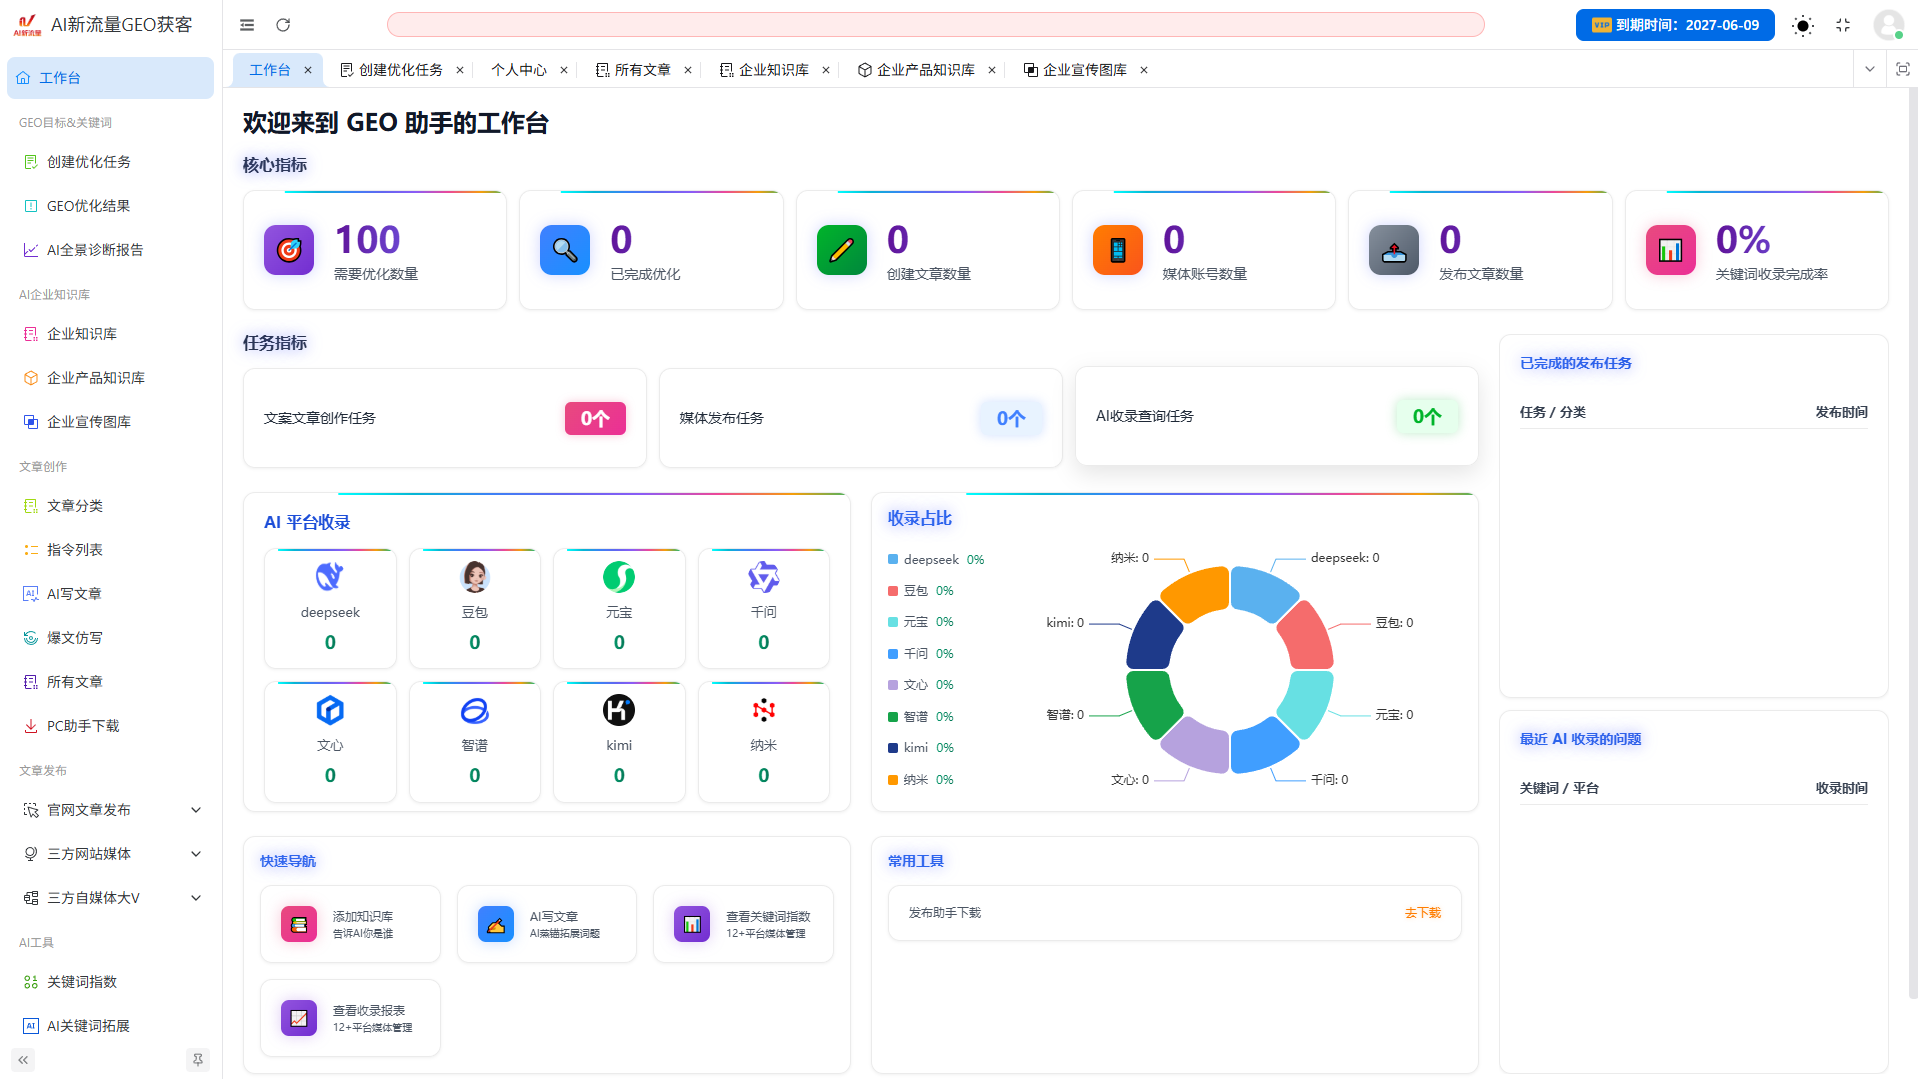Image resolution: width=1918 pixels, height=1079 pixels.
Task: Open AI关键词拓展 in the sidebar
Action: tap(110, 1026)
